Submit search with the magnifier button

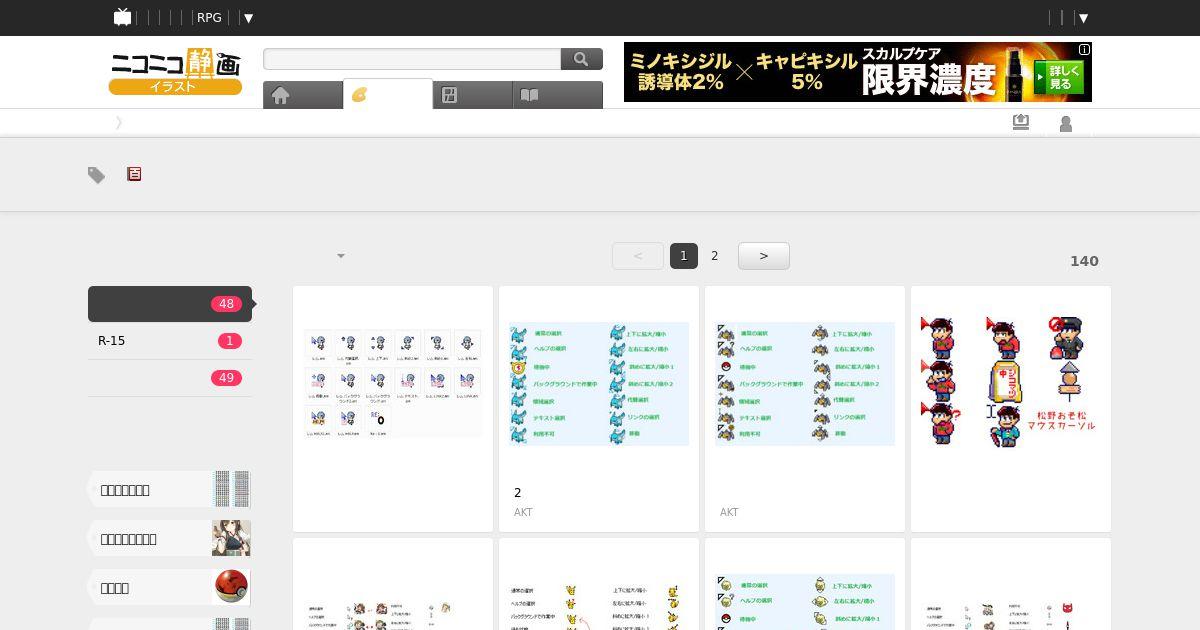point(582,59)
